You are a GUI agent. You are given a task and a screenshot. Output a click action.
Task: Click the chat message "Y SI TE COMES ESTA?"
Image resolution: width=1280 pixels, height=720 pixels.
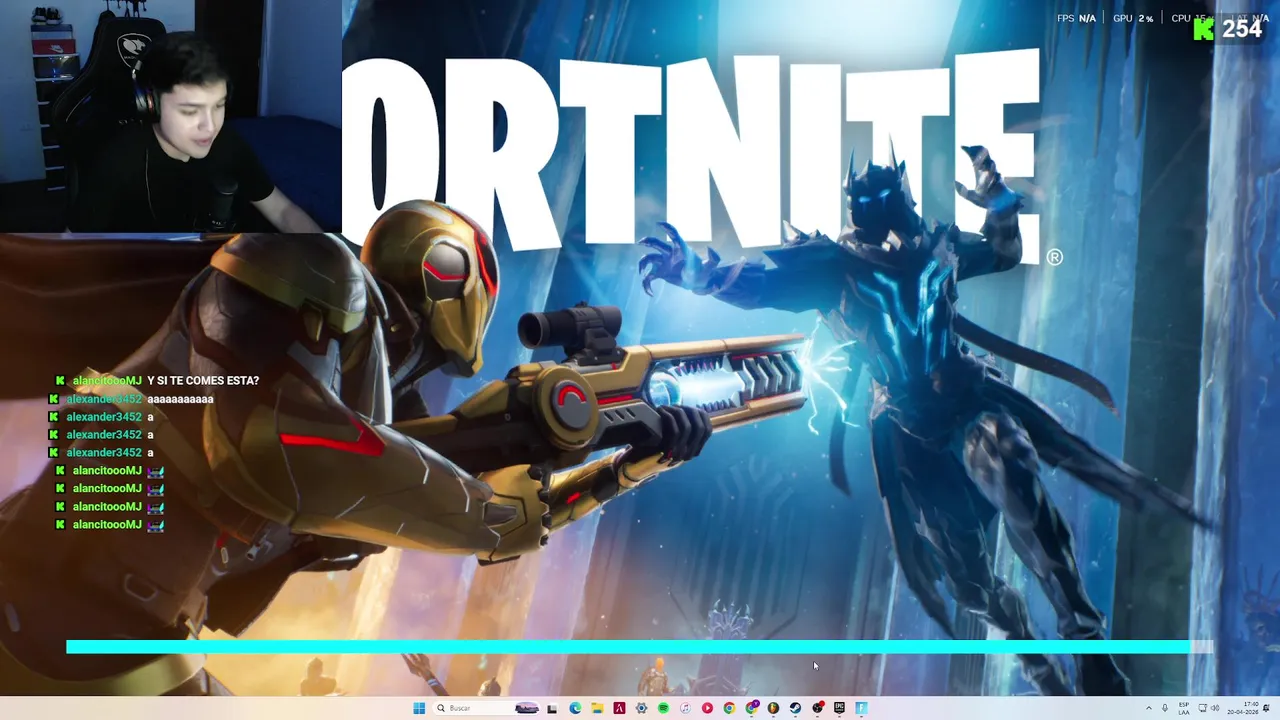pos(203,381)
